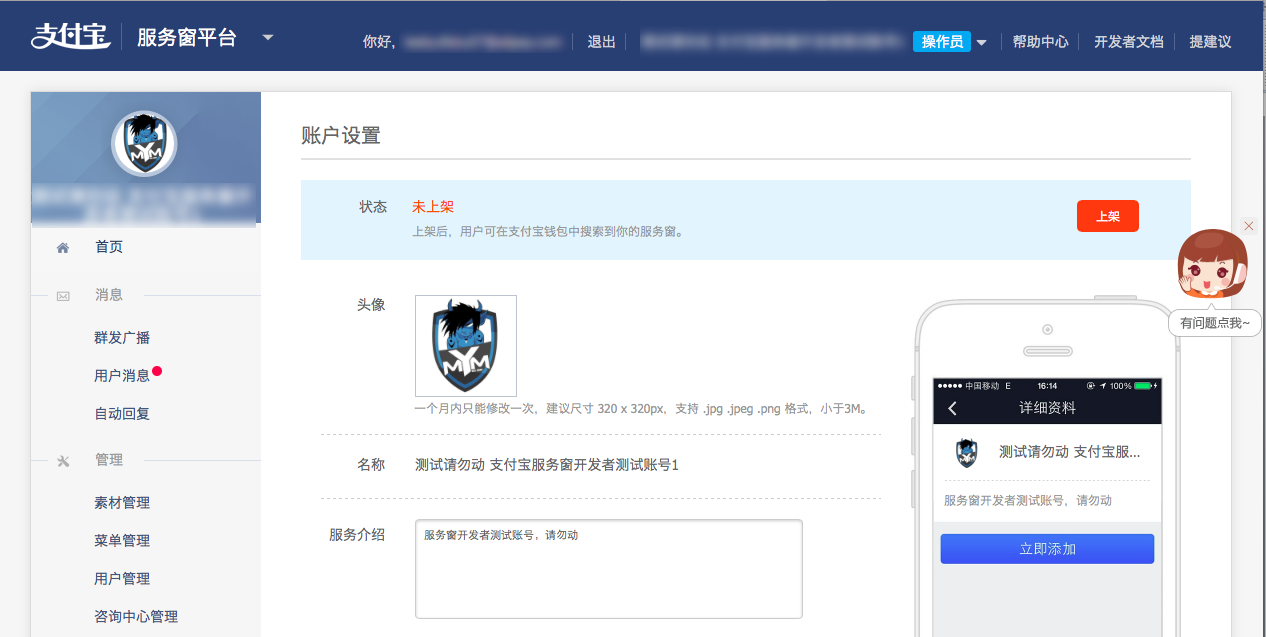Click the 账户设置 page heading

tap(341, 136)
